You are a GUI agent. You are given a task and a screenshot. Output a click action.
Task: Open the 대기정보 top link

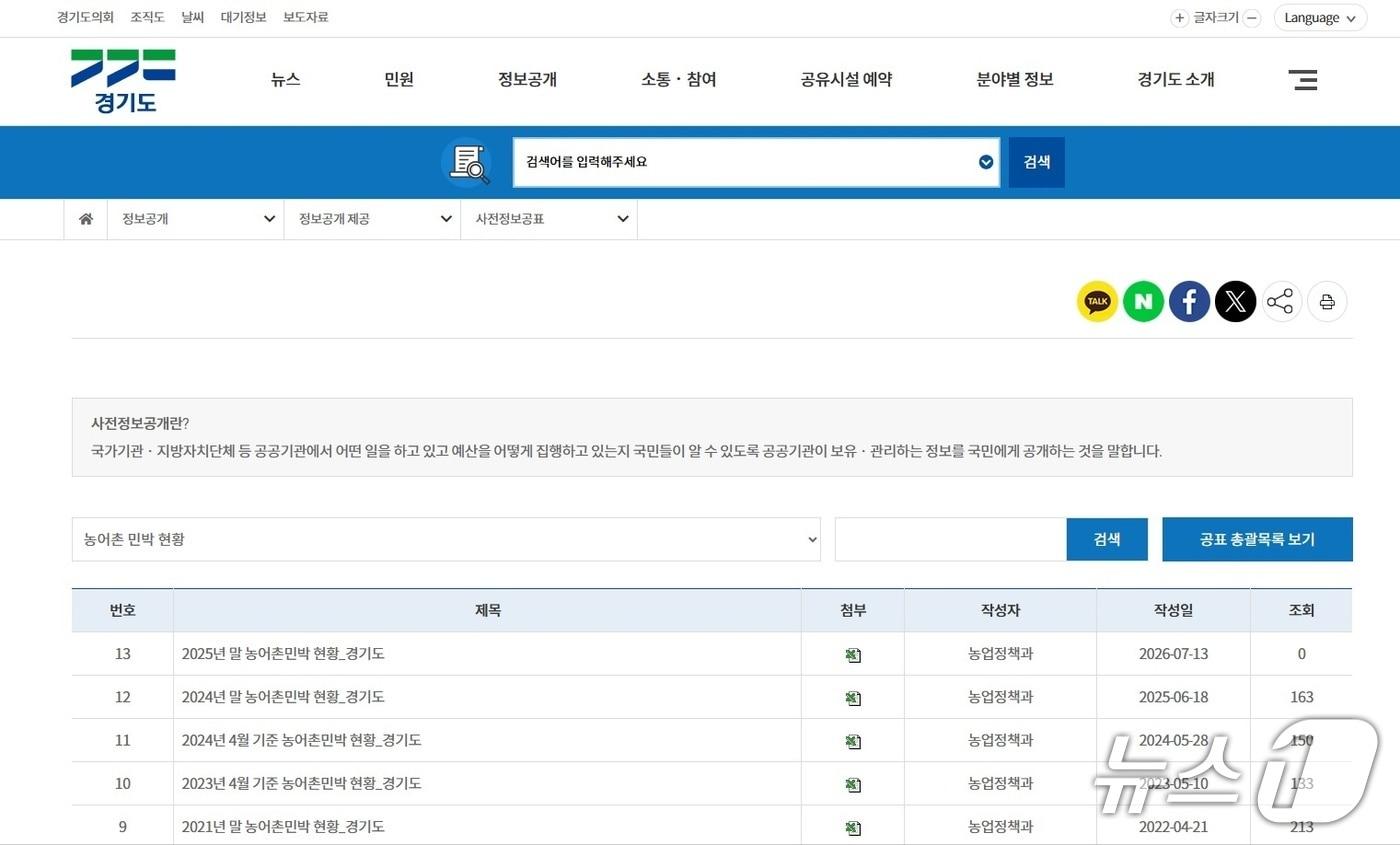pos(244,17)
